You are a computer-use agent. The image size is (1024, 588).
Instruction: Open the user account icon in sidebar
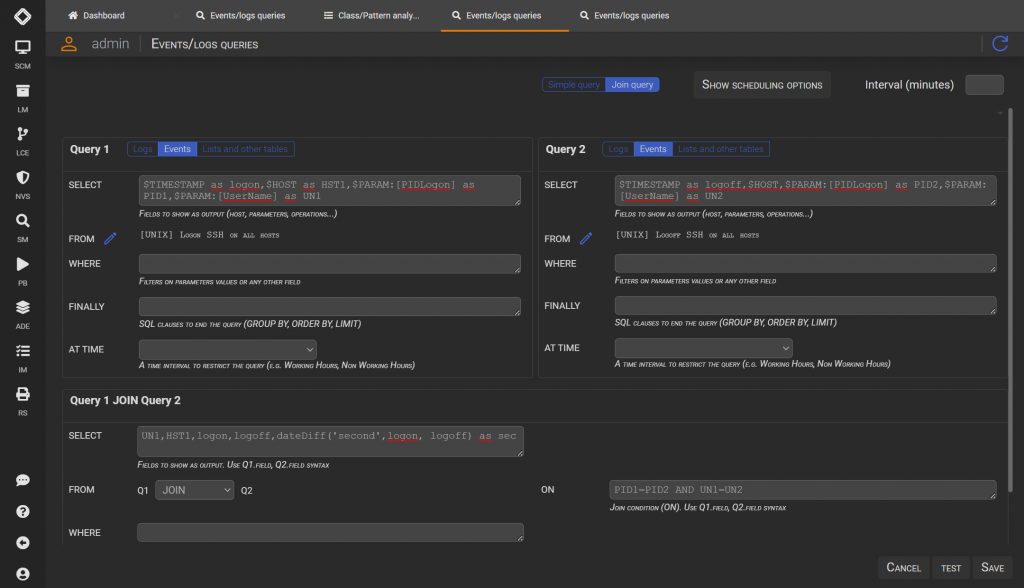(x=22, y=574)
